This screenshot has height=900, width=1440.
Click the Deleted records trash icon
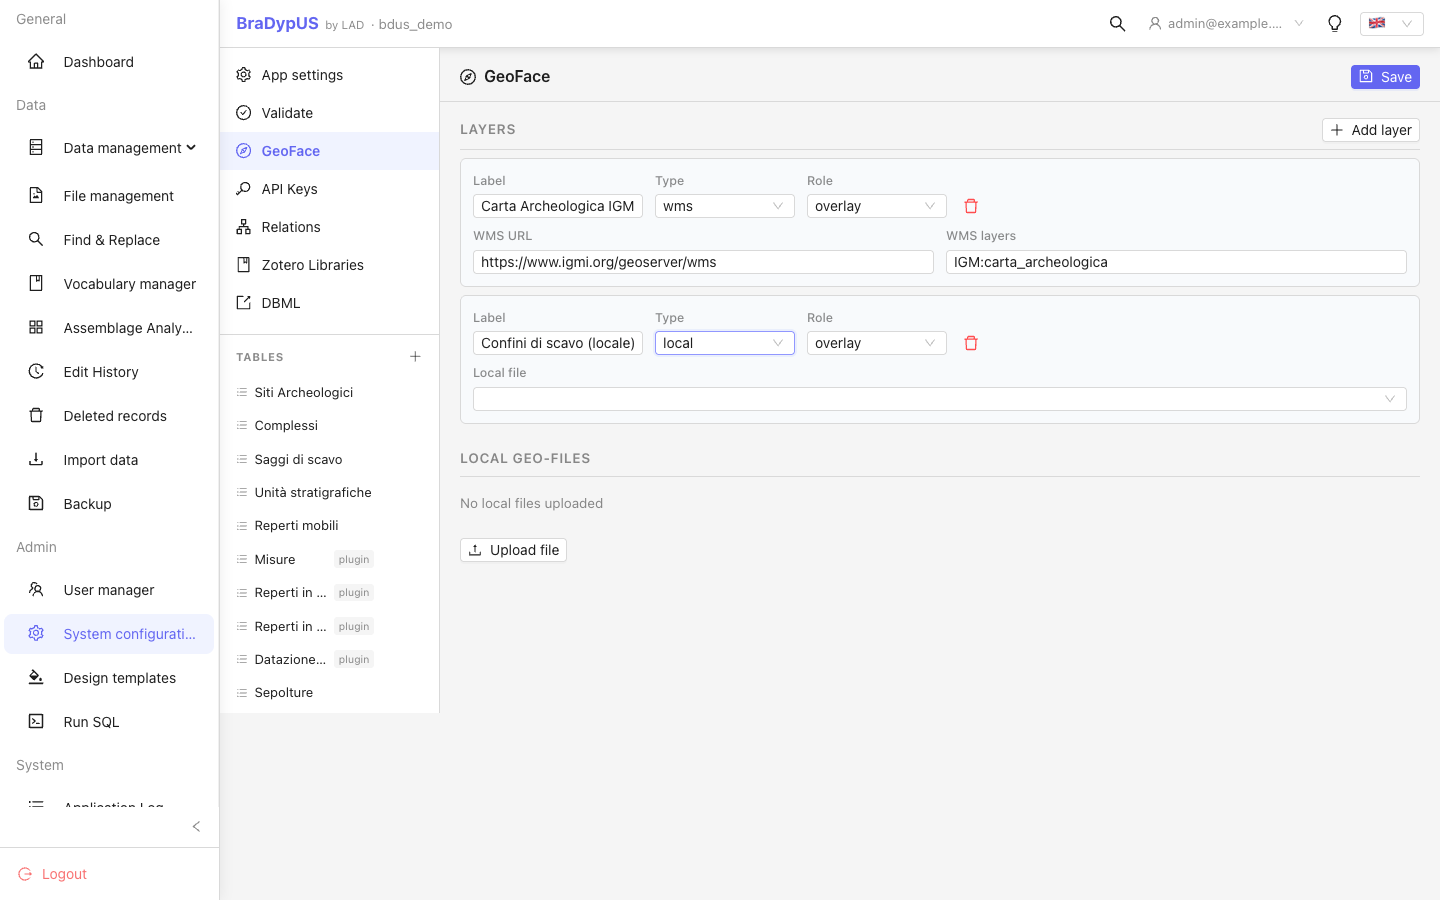click(36, 416)
